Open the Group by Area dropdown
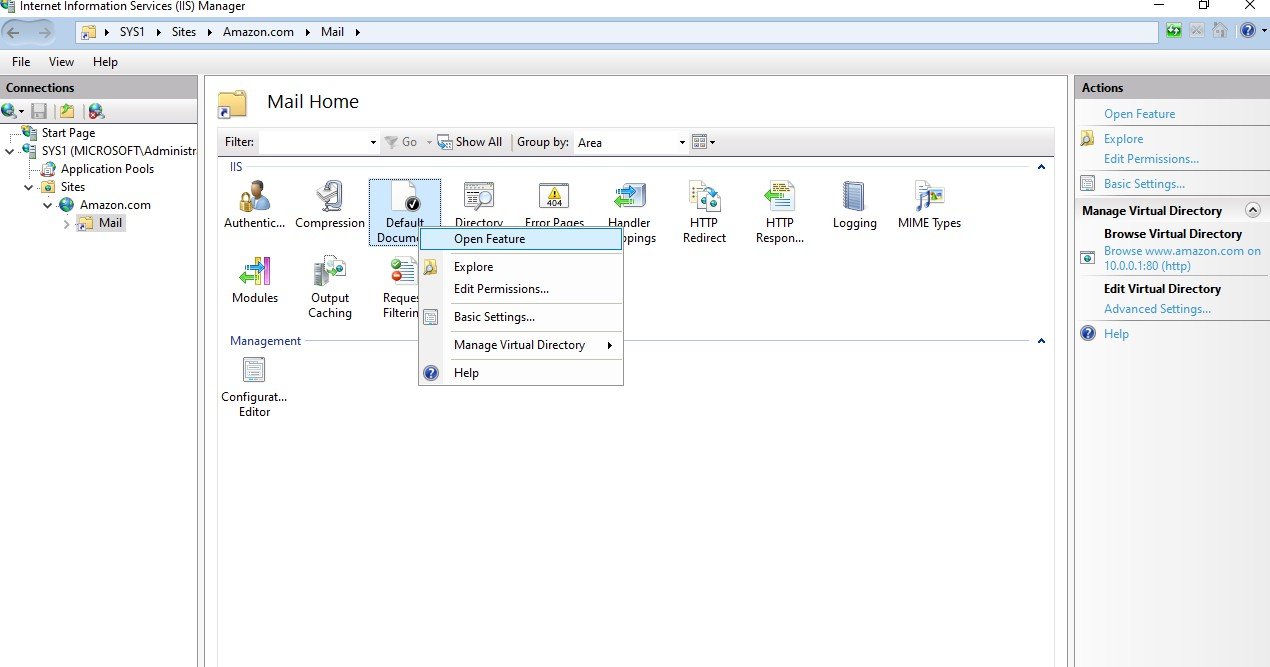Image resolution: width=1270 pixels, height=667 pixels. (x=683, y=142)
